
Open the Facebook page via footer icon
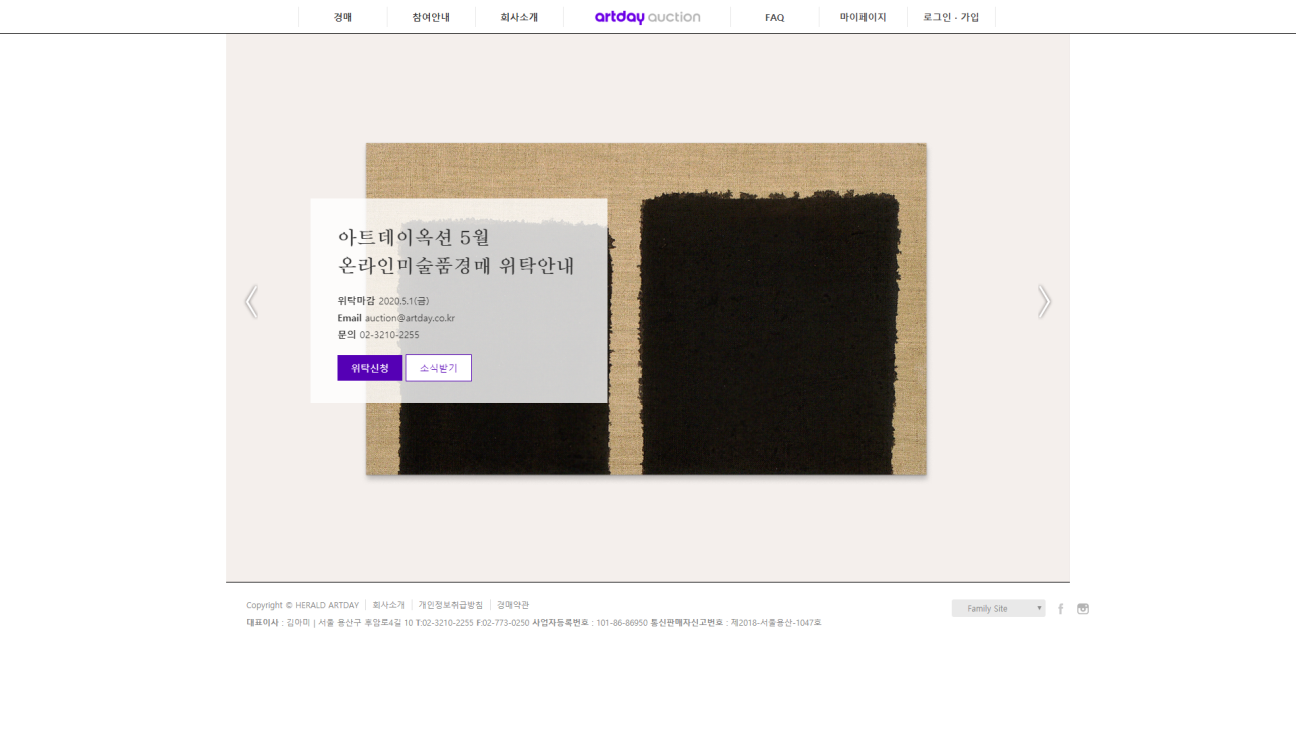click(1060, 608)
